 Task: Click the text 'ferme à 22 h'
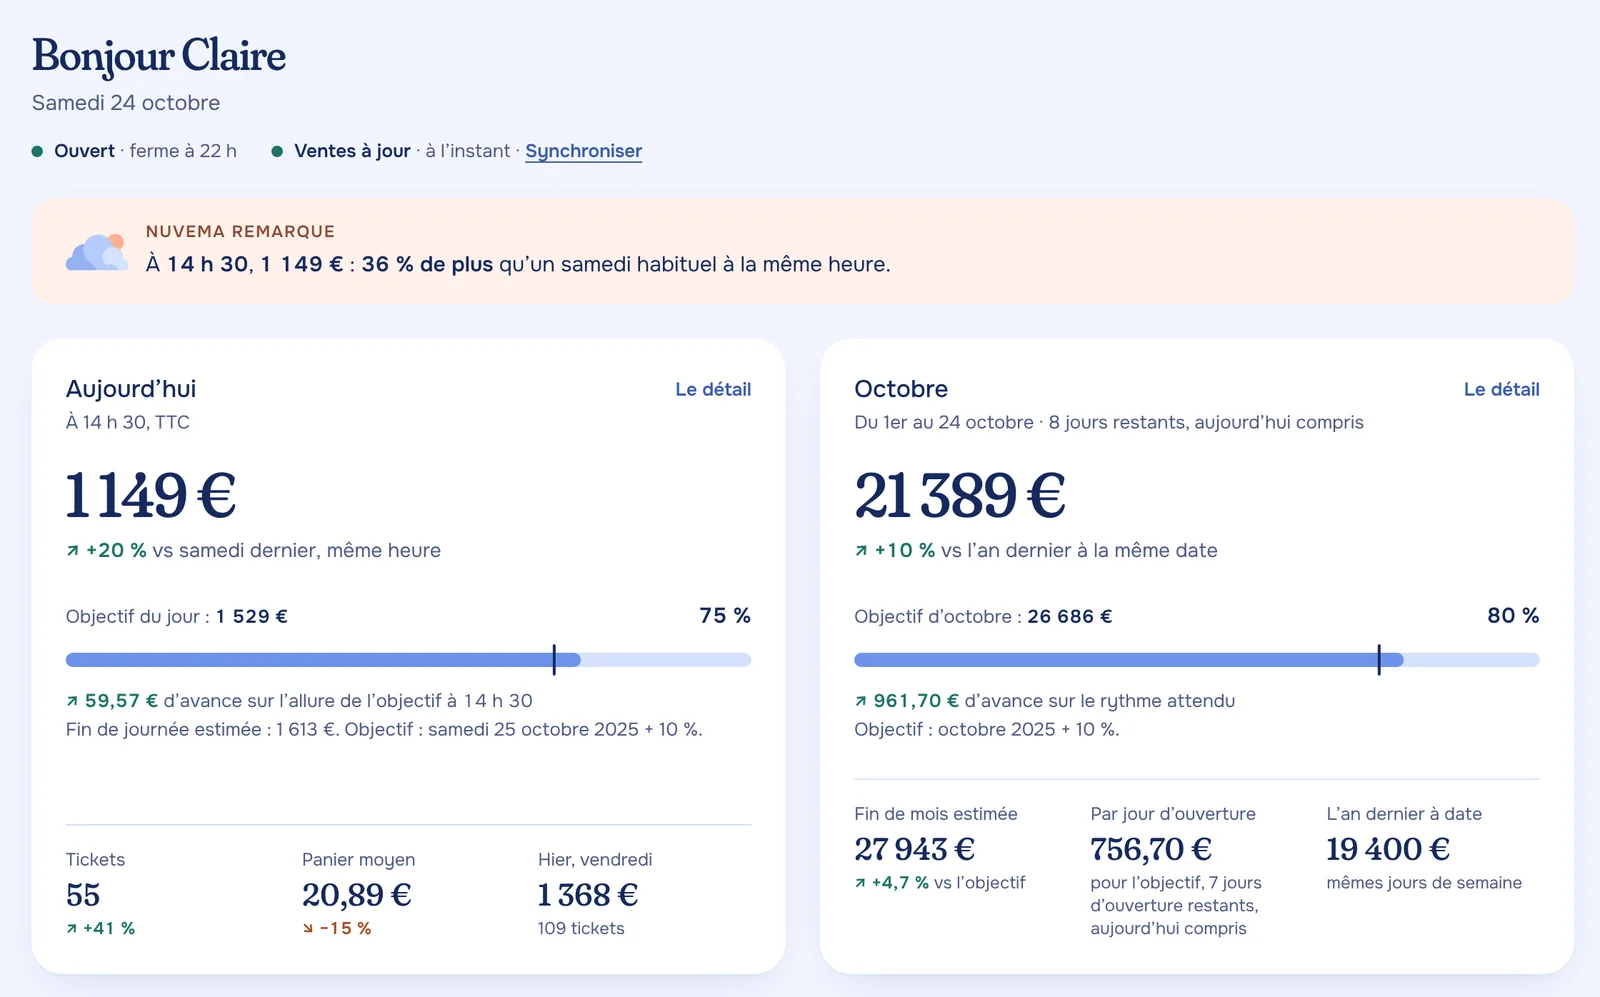pos(183,151)
